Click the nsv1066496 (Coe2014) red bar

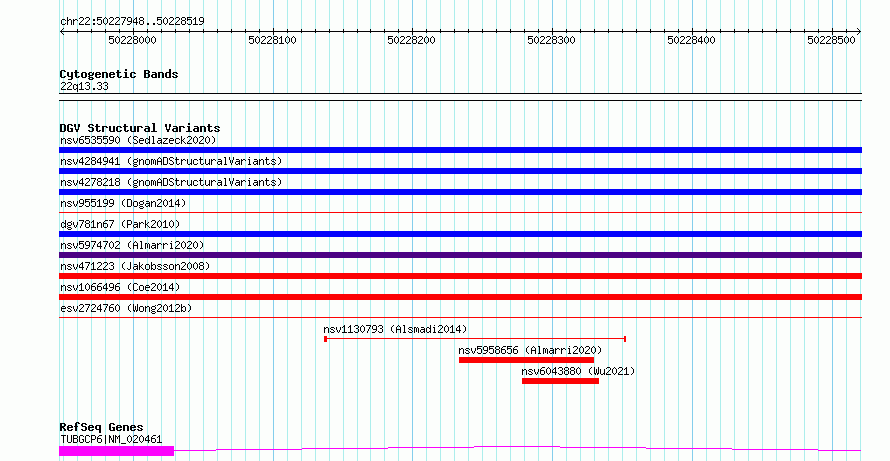tap(460, 297)
